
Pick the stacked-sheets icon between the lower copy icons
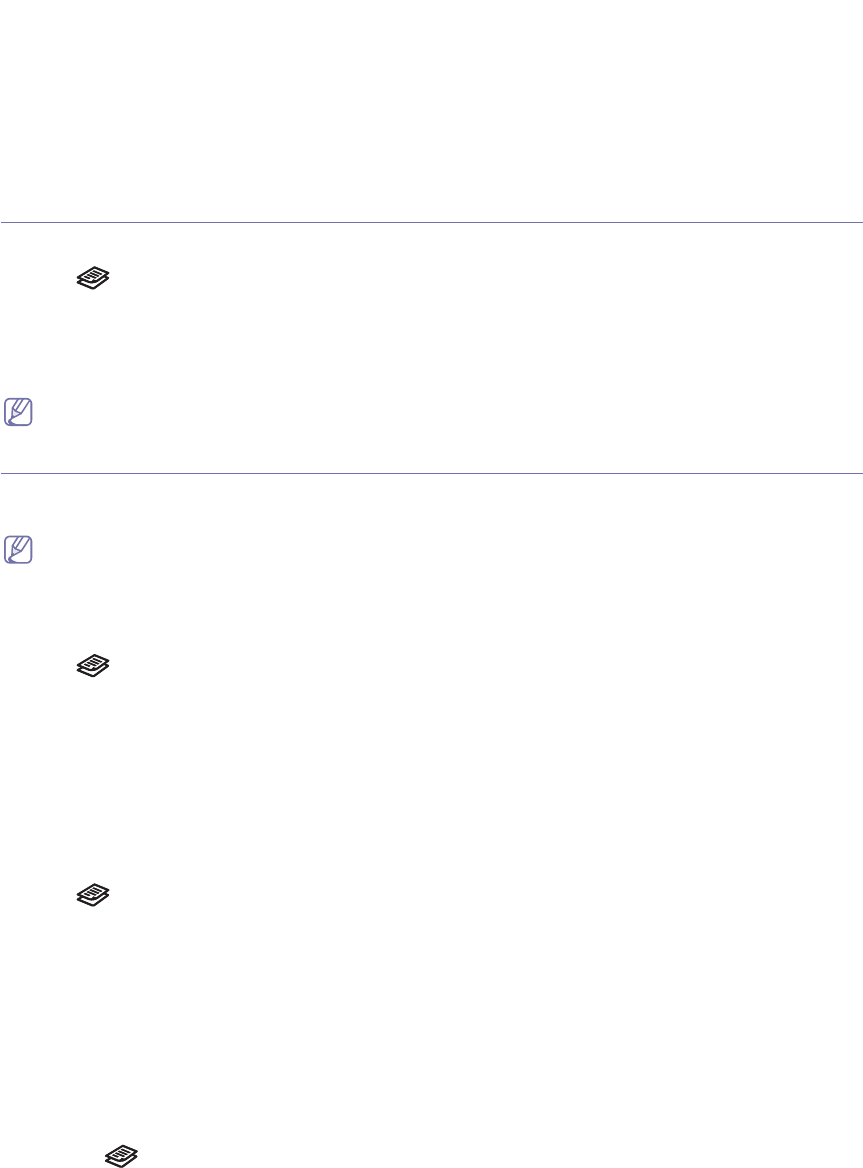point(92,896)
